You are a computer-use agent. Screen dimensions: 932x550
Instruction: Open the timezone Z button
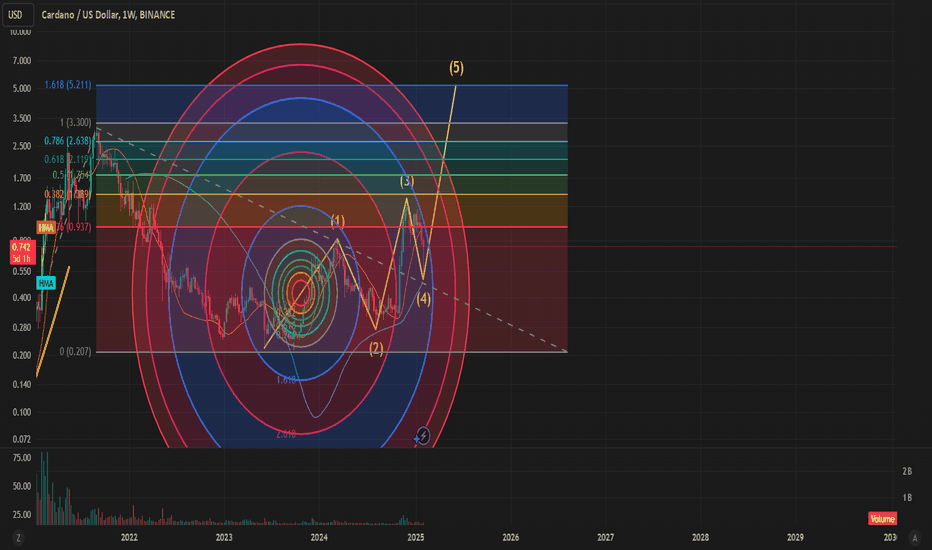point(18,538)
